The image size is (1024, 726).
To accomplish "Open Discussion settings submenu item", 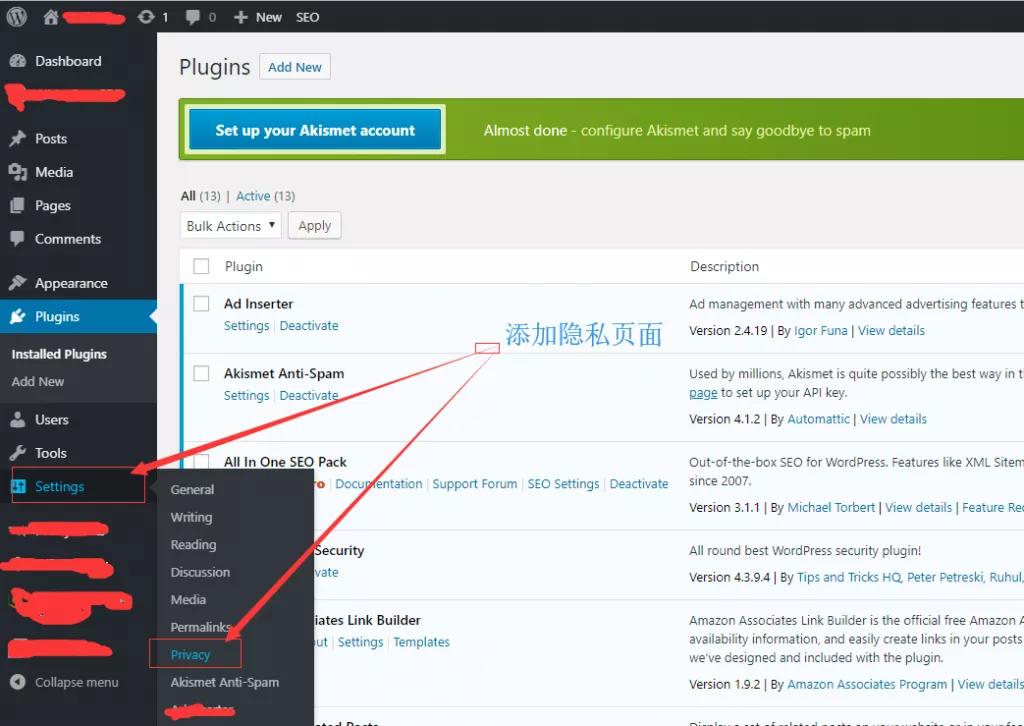I will point(200,572).
